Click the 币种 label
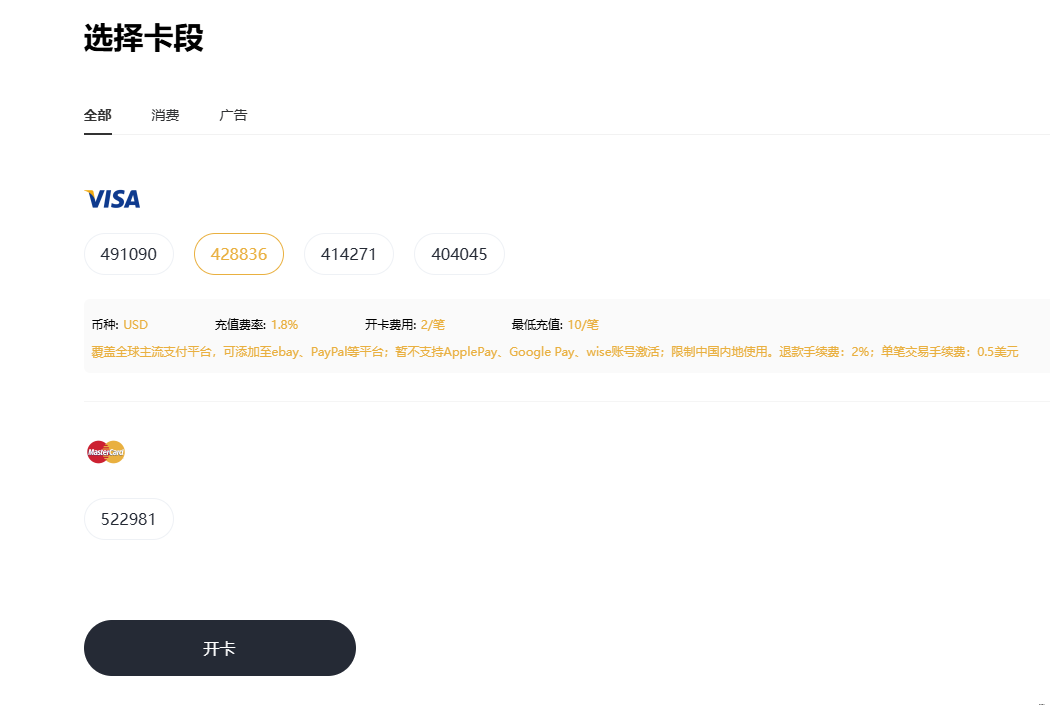The image size is (1050, 711). [x=105, y=325]
